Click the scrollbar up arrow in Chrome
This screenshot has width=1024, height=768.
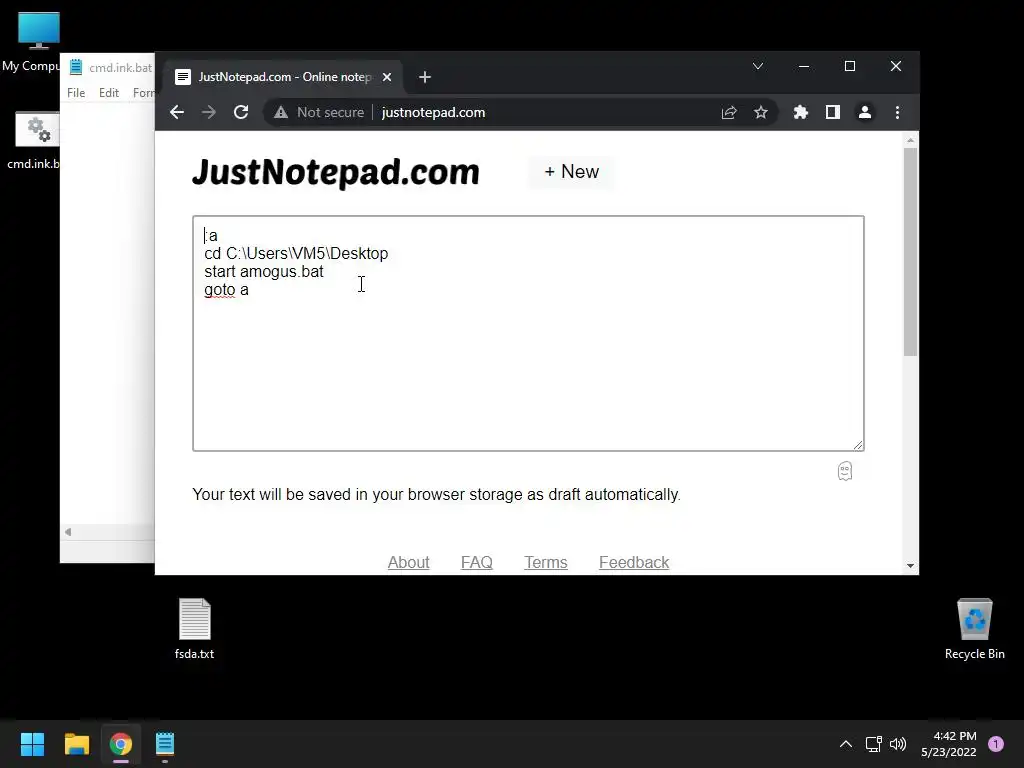910,140
